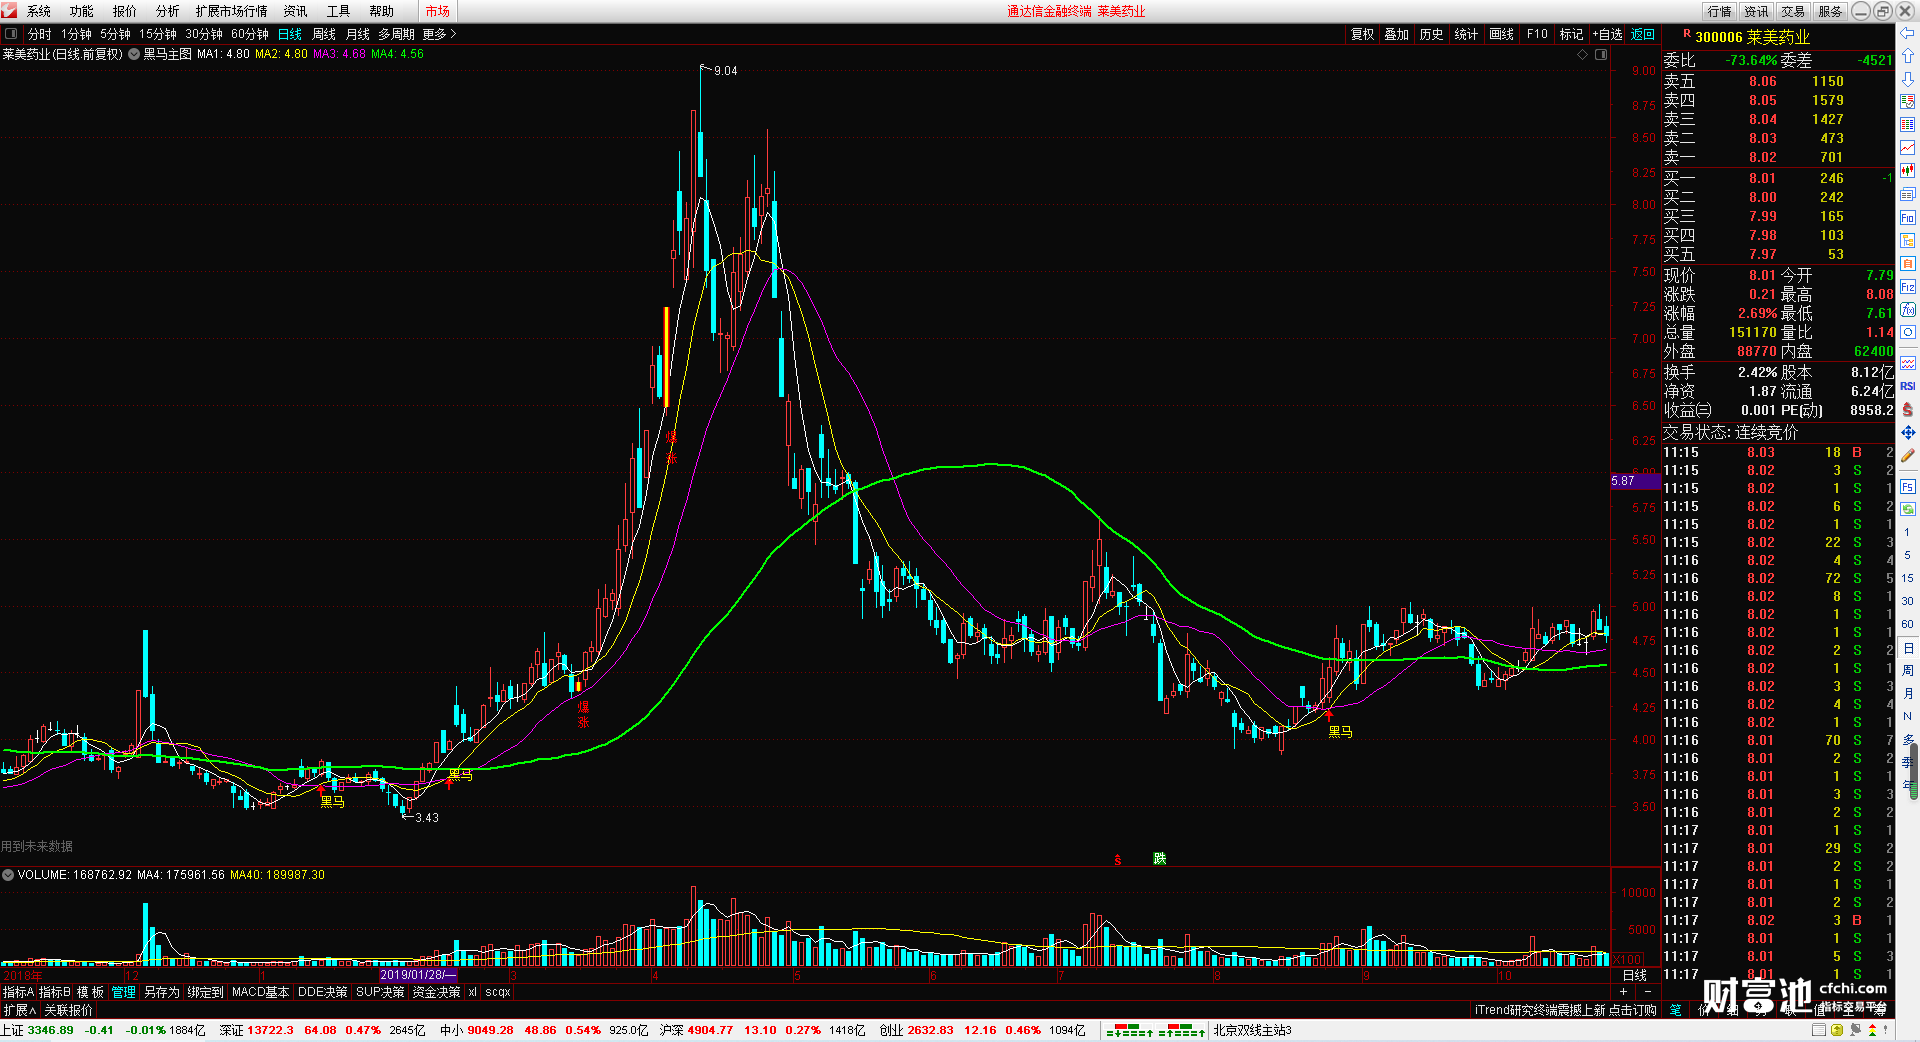Switch to 1-minute period in right sidebar
The image size is (1920, 1042).
[x=1908, y=532]
